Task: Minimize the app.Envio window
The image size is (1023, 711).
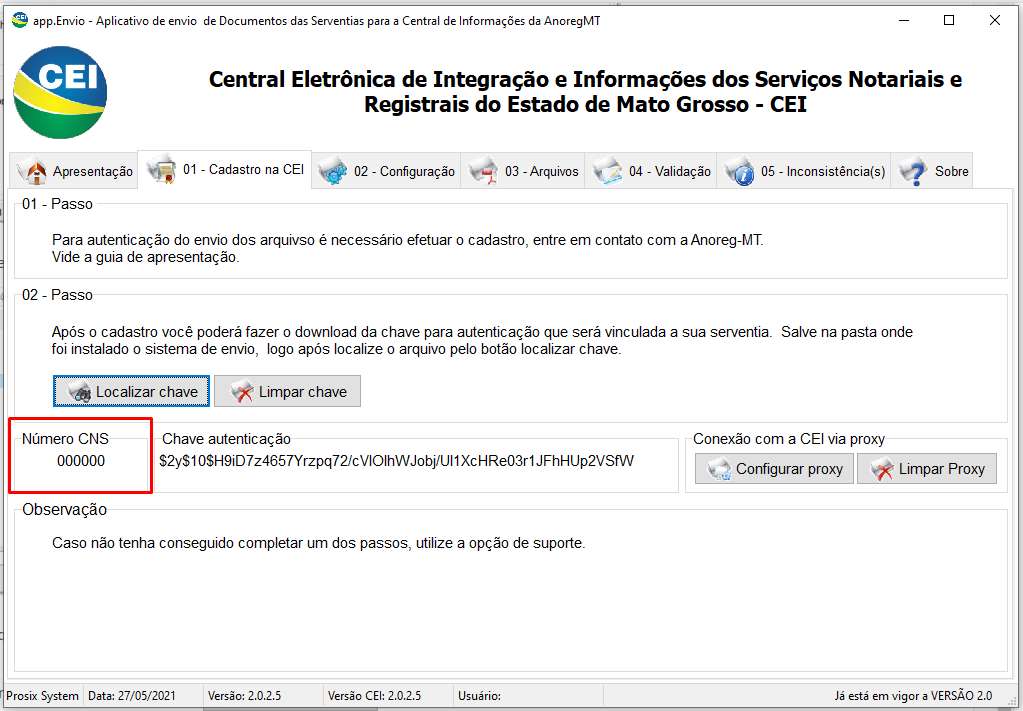Action: click(904, 20)
